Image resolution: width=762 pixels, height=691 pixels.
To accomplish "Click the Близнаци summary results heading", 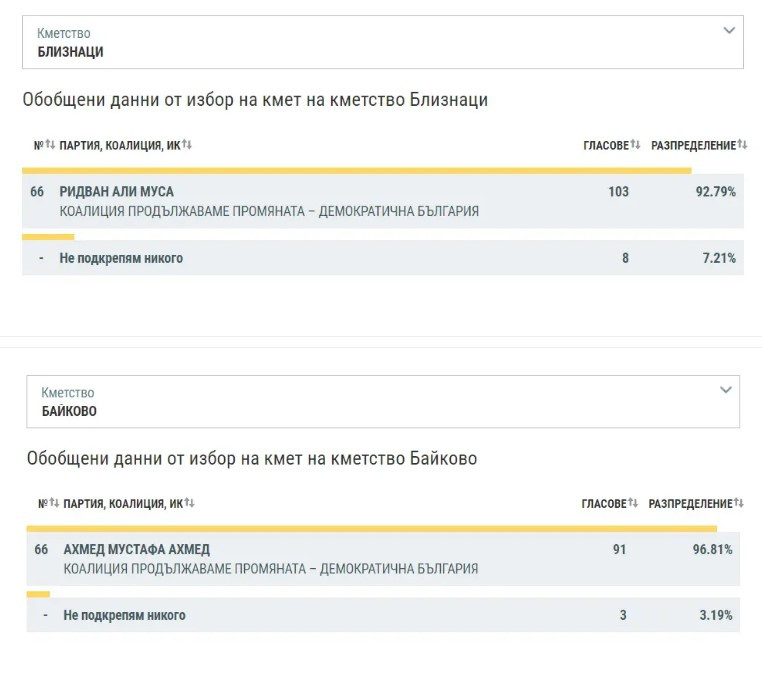I will (255, 100).
